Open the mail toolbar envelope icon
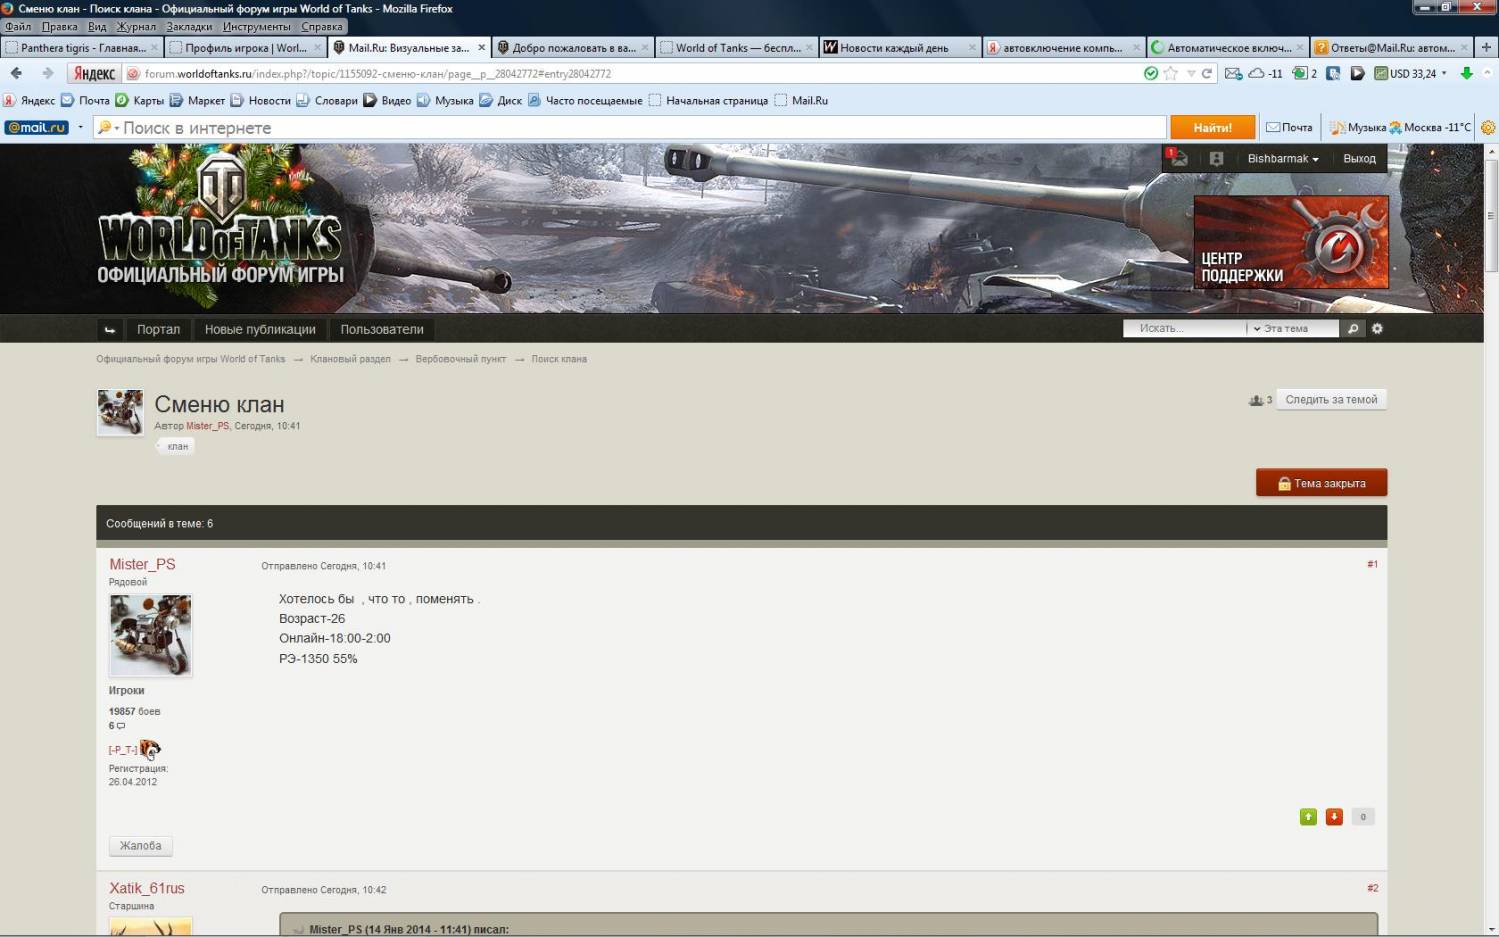 click(x=1233, y=73)
